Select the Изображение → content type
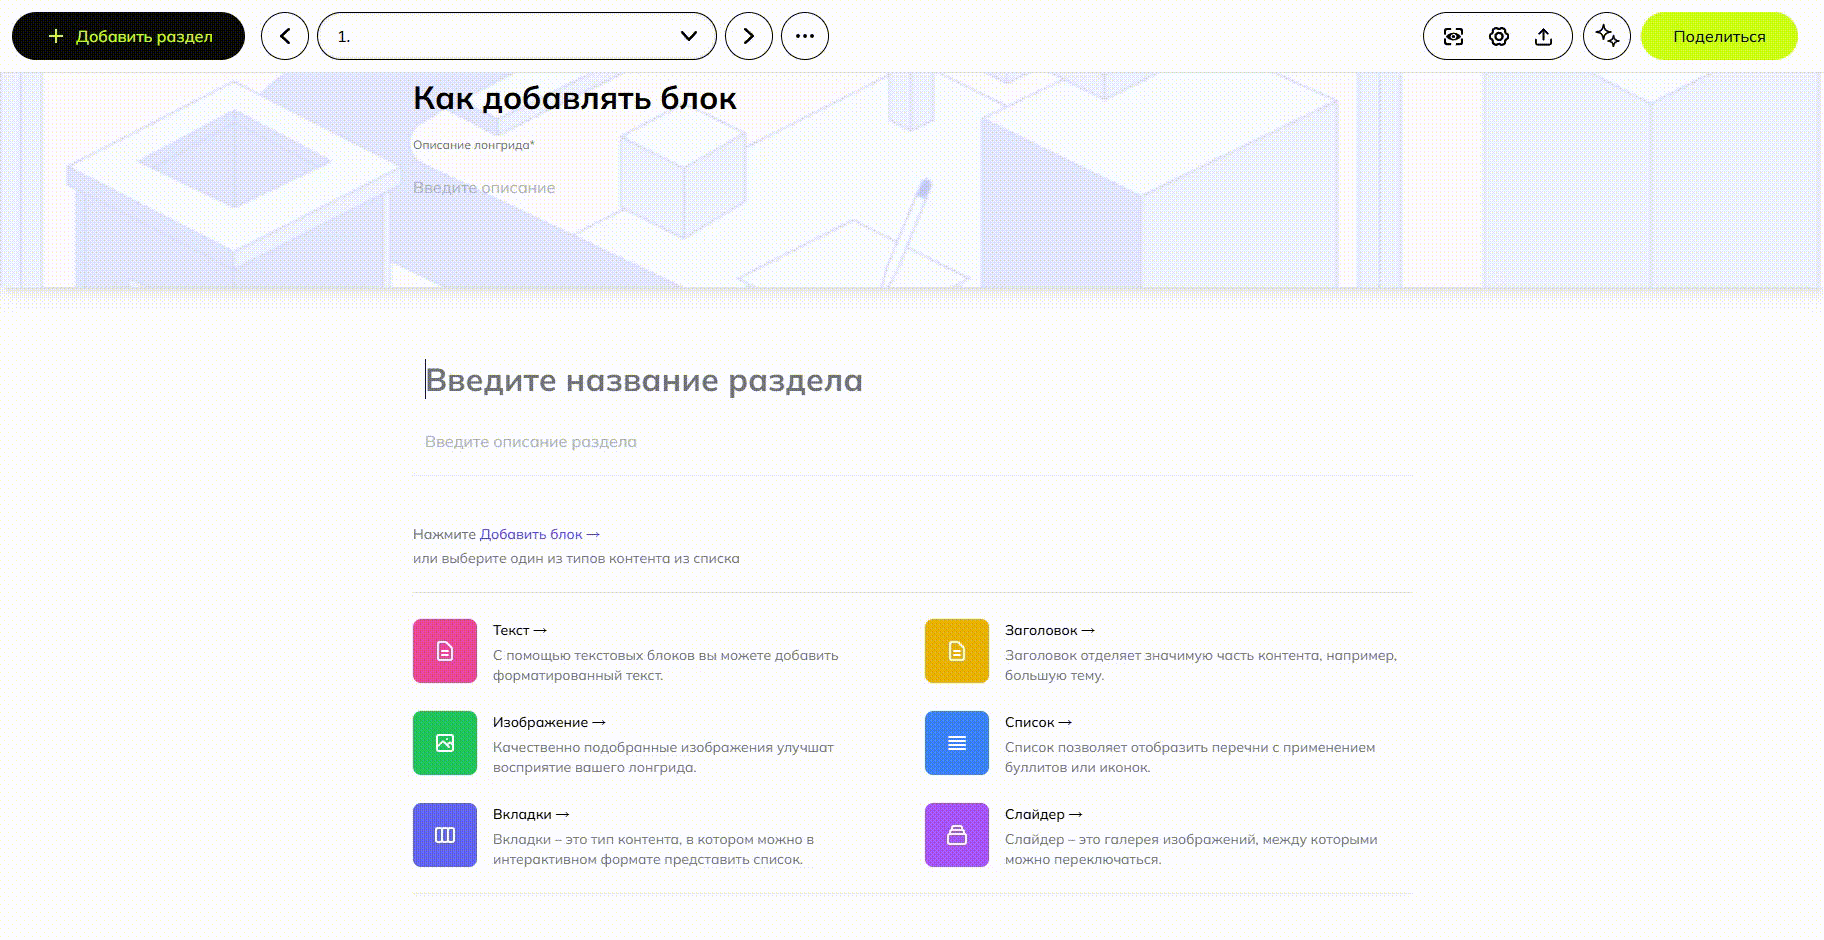1824x940 pixels. [x=549, y=722]
